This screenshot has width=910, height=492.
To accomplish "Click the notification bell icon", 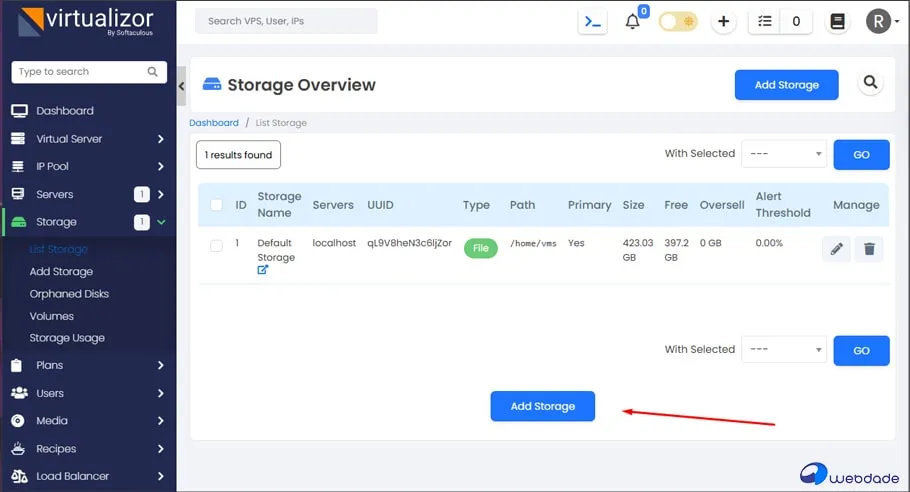I will [x=632, y=22].
